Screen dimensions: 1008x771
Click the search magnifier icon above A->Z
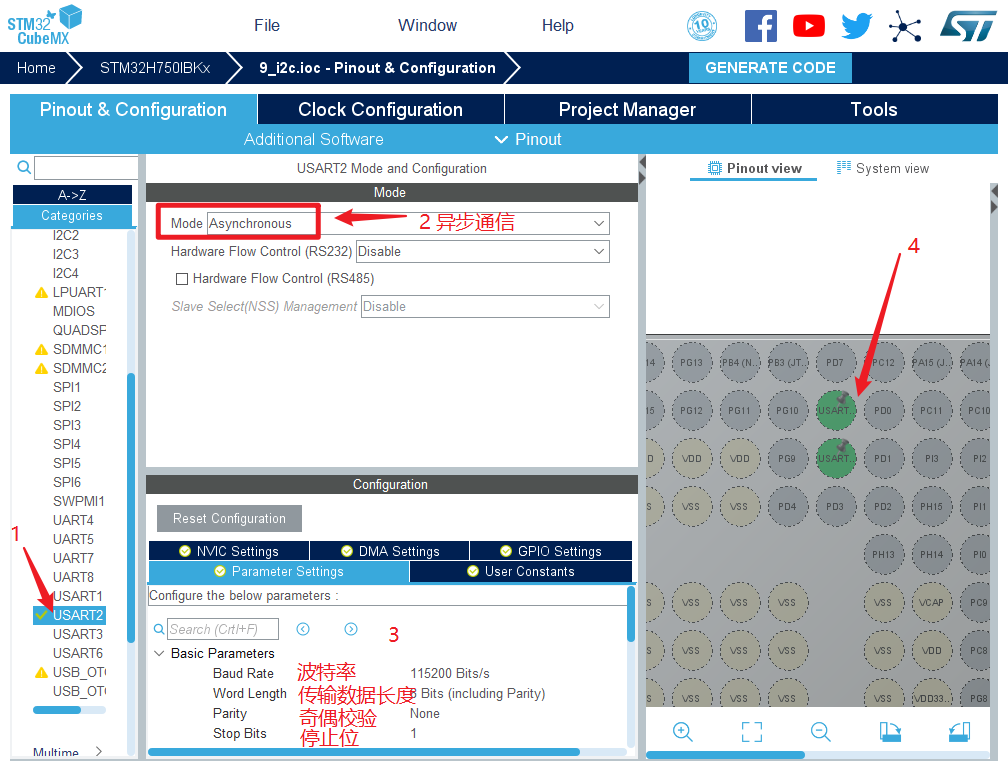click(24, 167)
